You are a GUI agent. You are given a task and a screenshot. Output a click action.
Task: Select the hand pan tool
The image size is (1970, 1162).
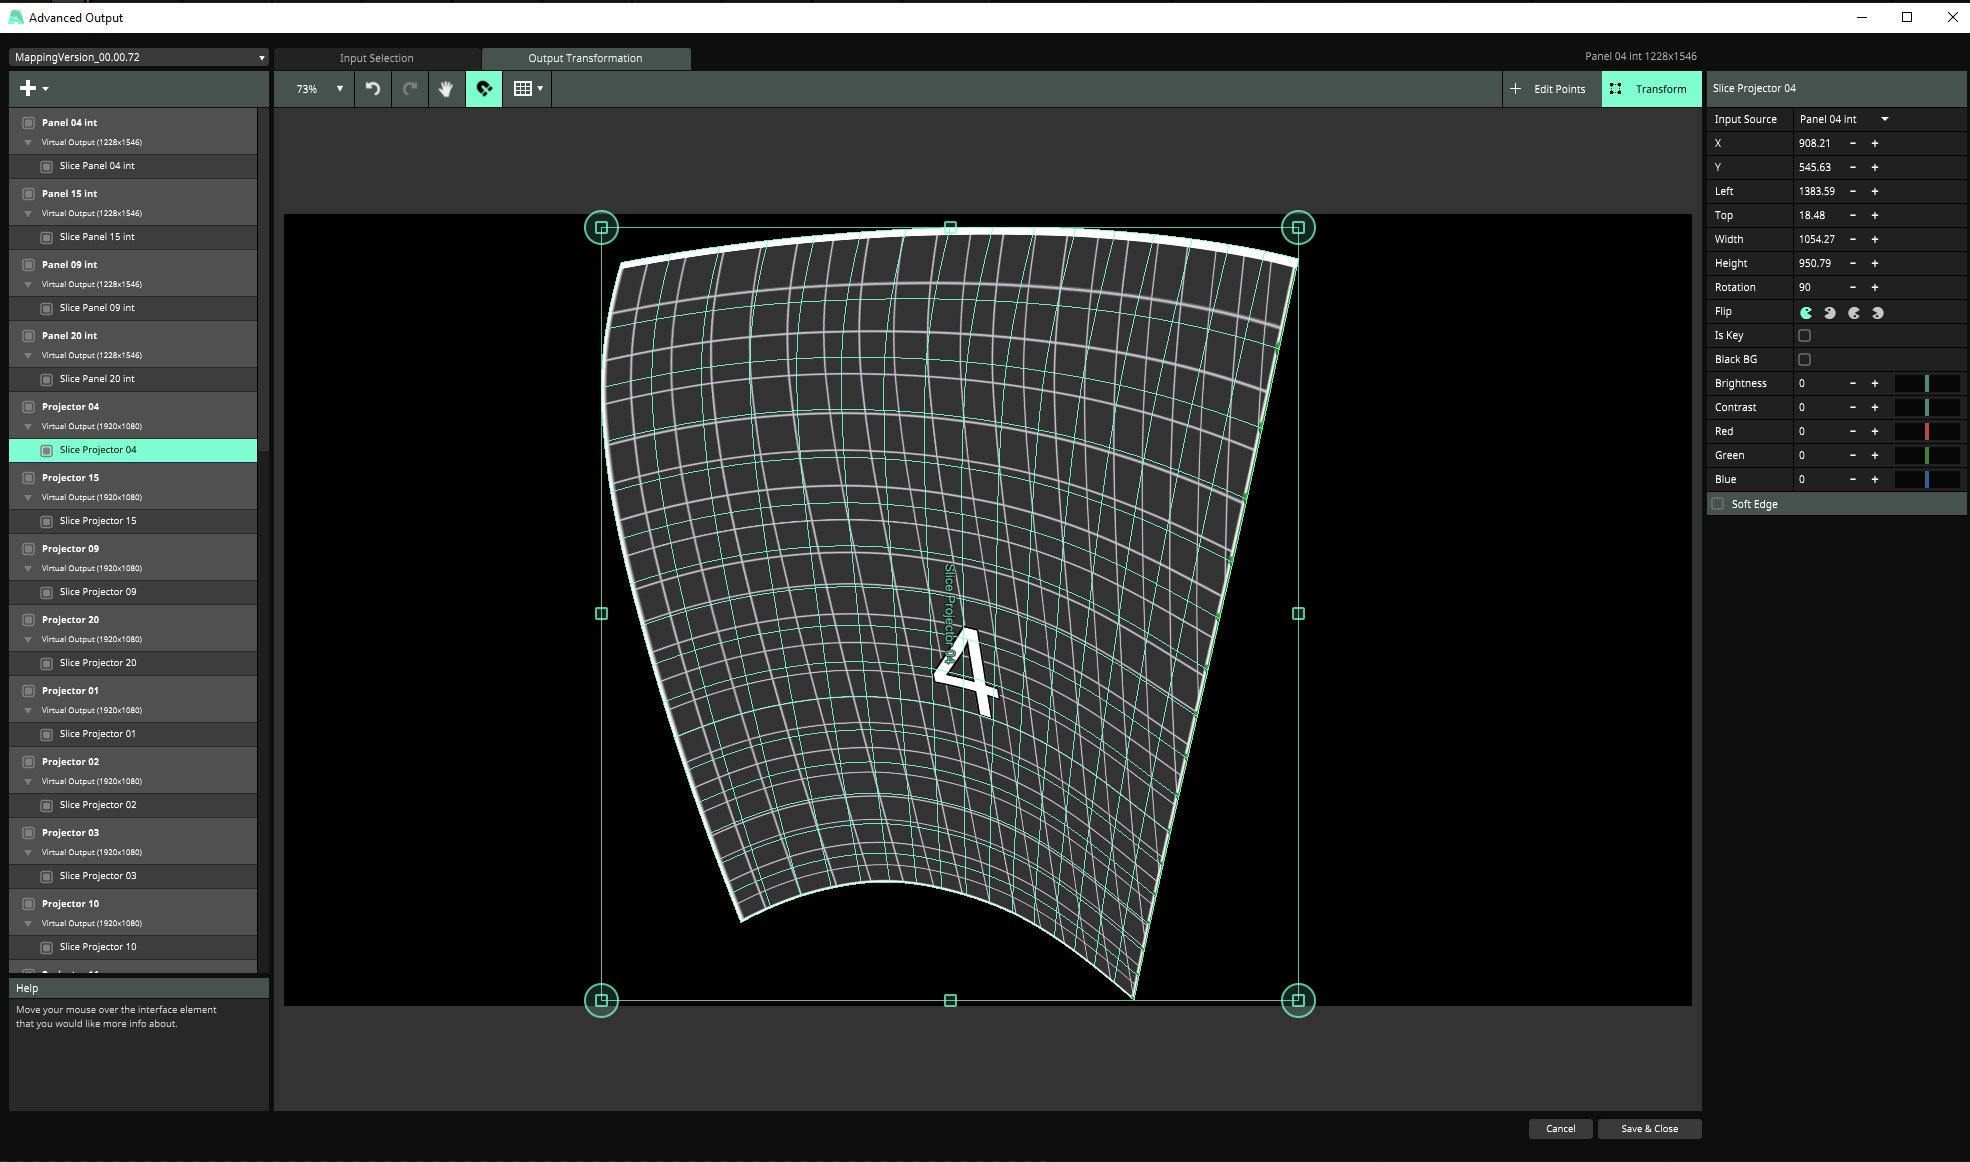point(446,89)
